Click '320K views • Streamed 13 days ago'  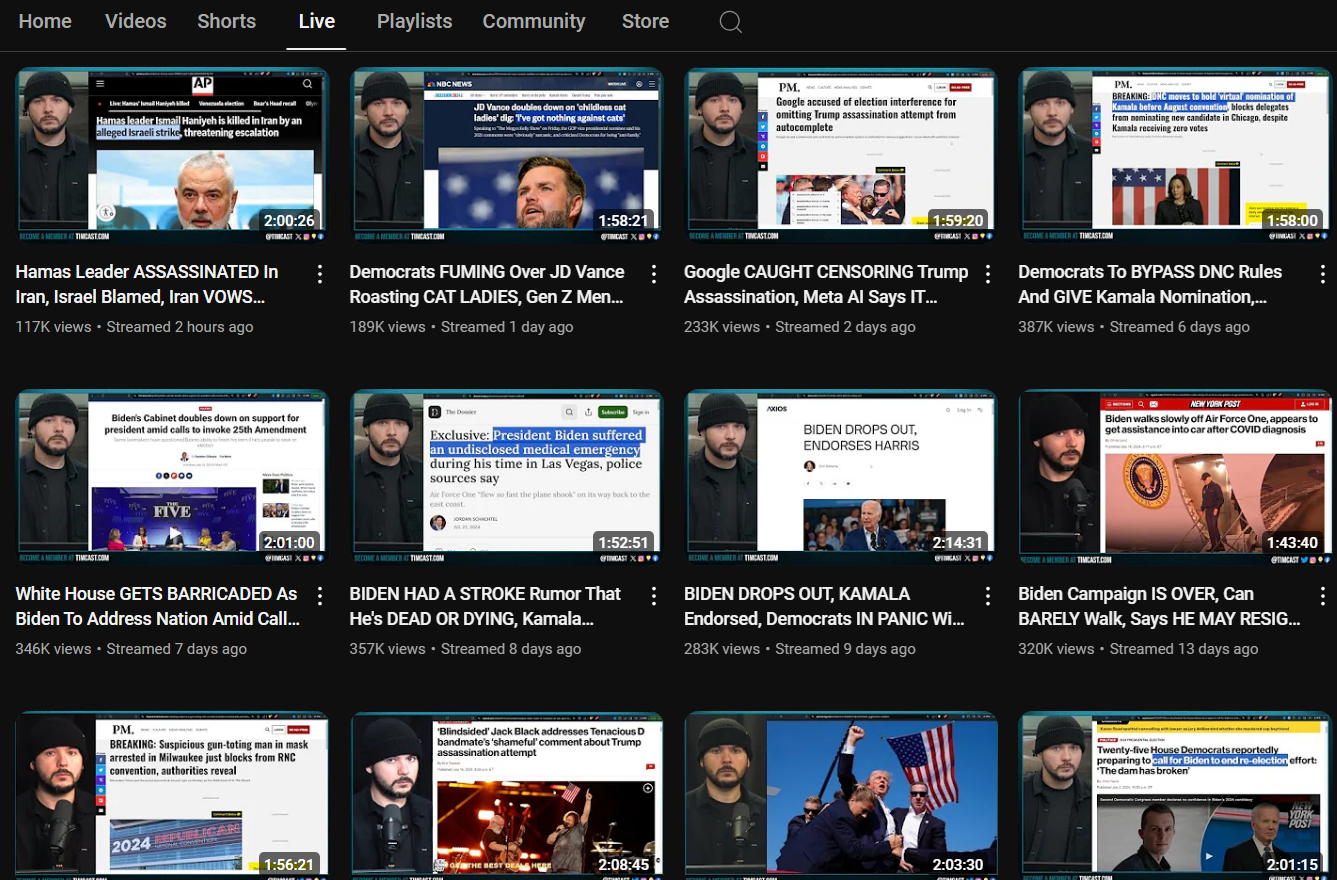pos(1138,649)
